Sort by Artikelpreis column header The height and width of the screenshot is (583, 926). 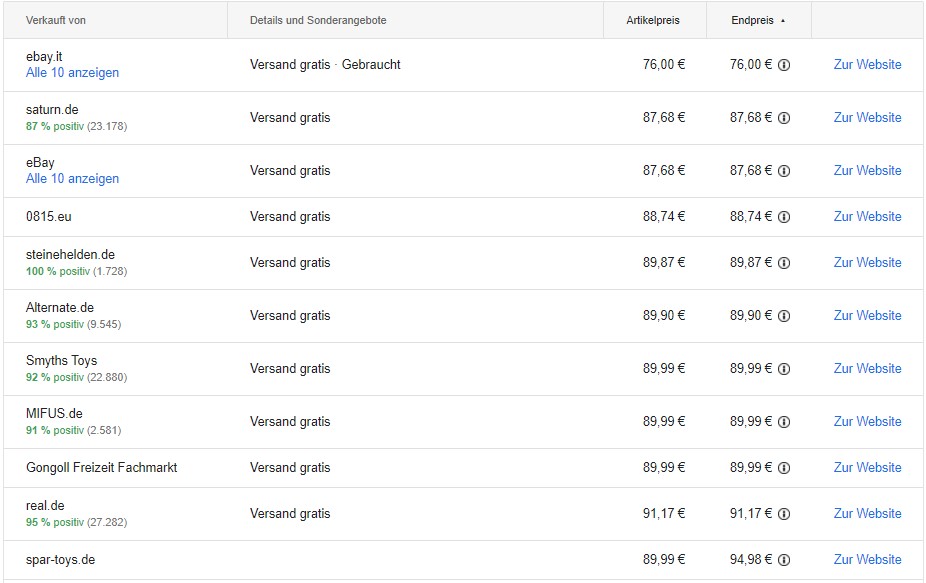(x=653, y=20)
